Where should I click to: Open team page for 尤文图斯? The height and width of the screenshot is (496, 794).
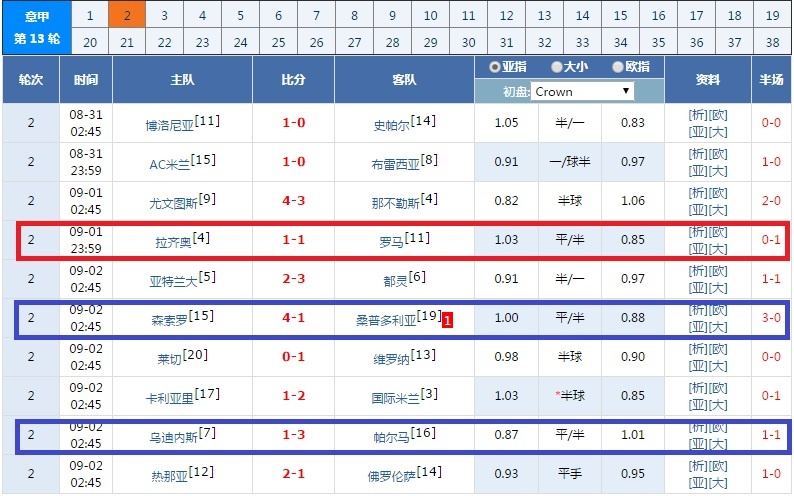coord(173,203)
